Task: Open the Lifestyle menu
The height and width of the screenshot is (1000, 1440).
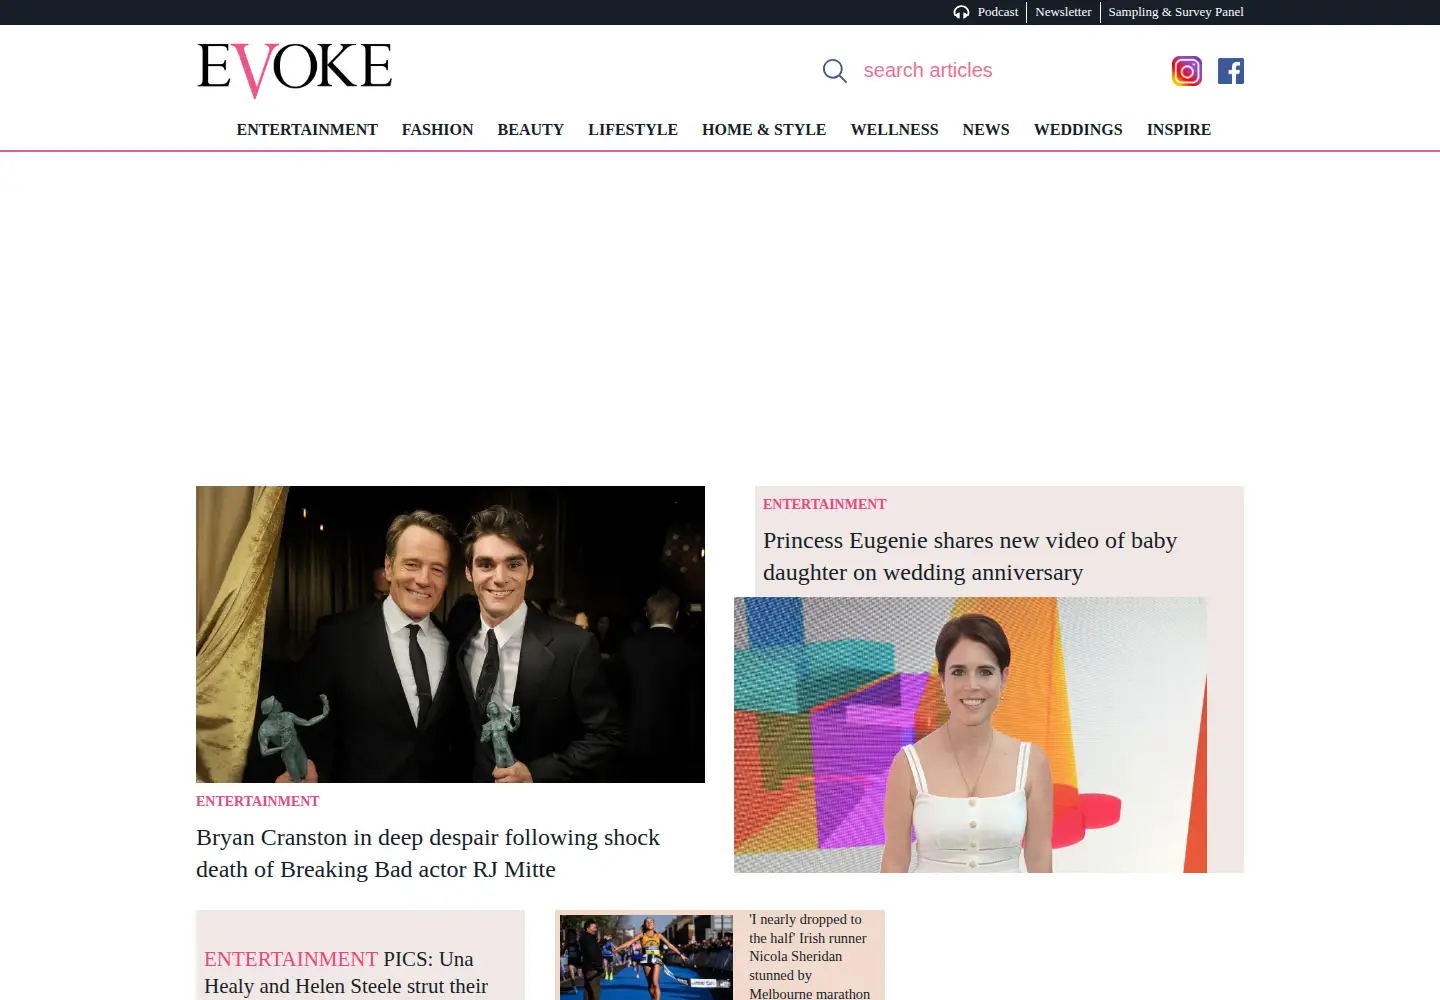Action: (x=633, y=130)
